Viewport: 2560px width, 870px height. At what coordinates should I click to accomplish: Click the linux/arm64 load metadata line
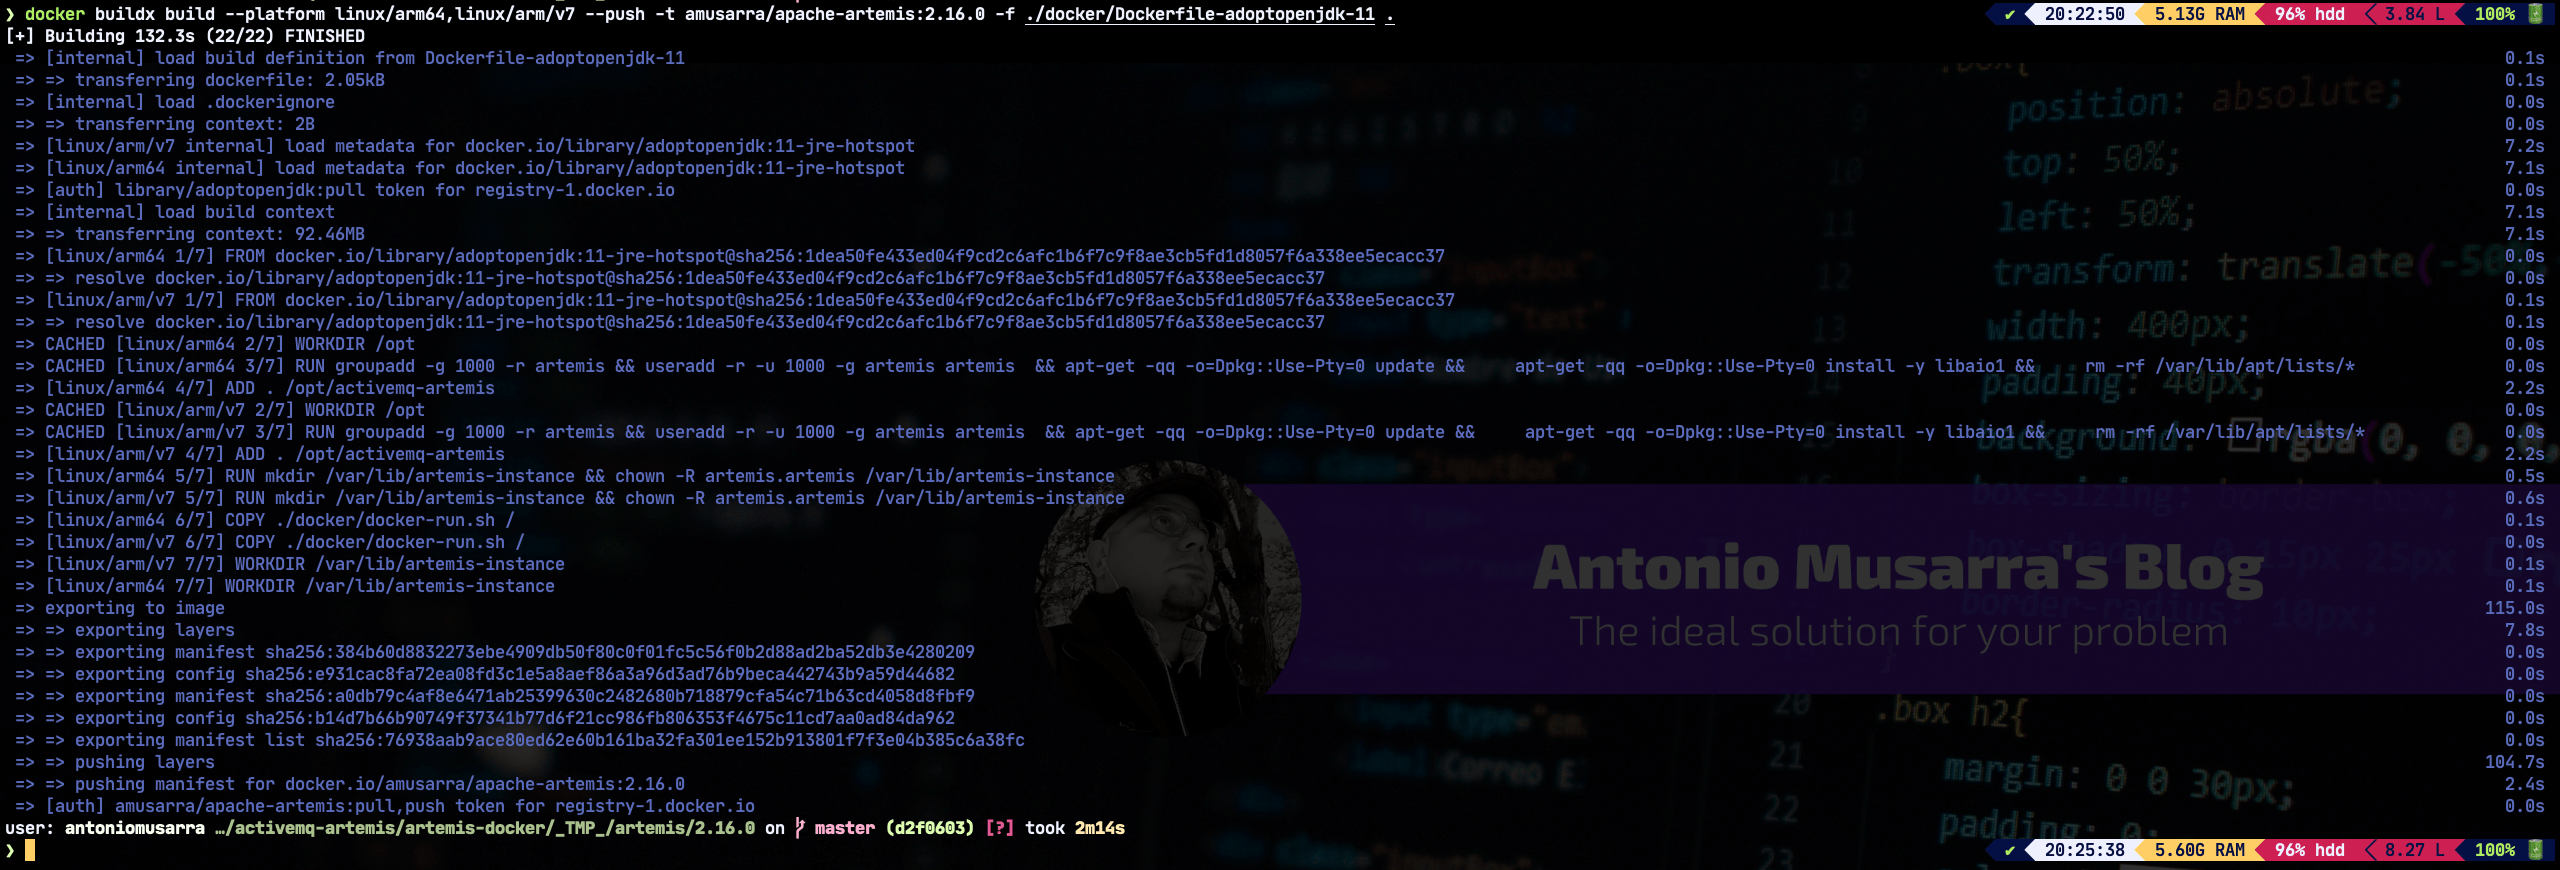[460, 168]
